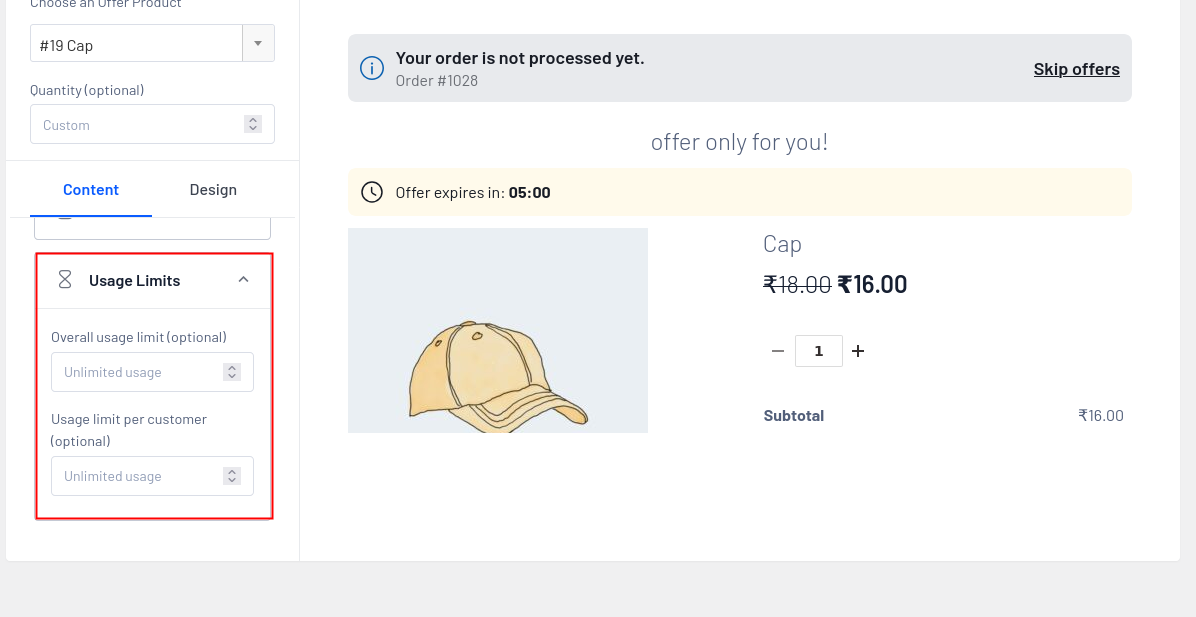Click the info icon in the order notice
The width and height of the screenshot is (1196, 617).
click(371, 68)
